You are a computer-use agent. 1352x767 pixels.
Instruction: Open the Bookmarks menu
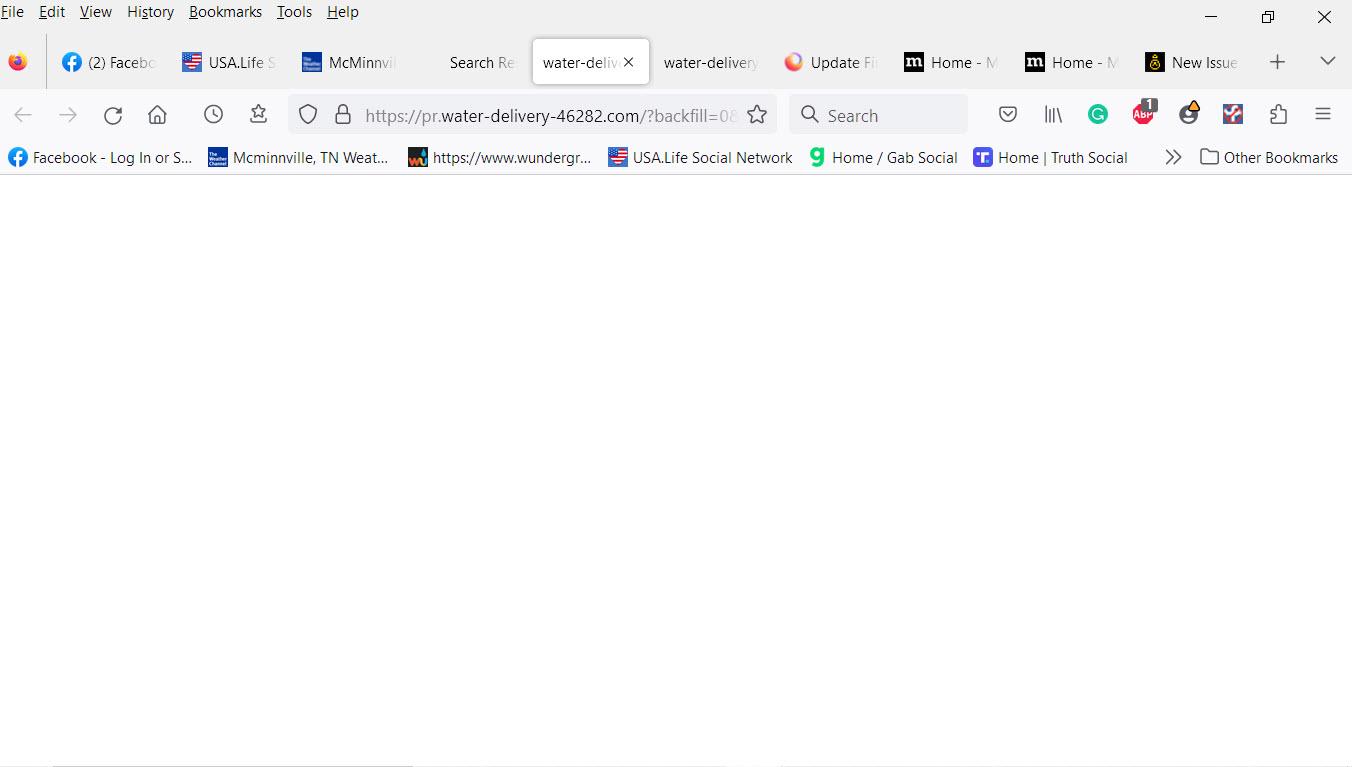click(225, 11)
